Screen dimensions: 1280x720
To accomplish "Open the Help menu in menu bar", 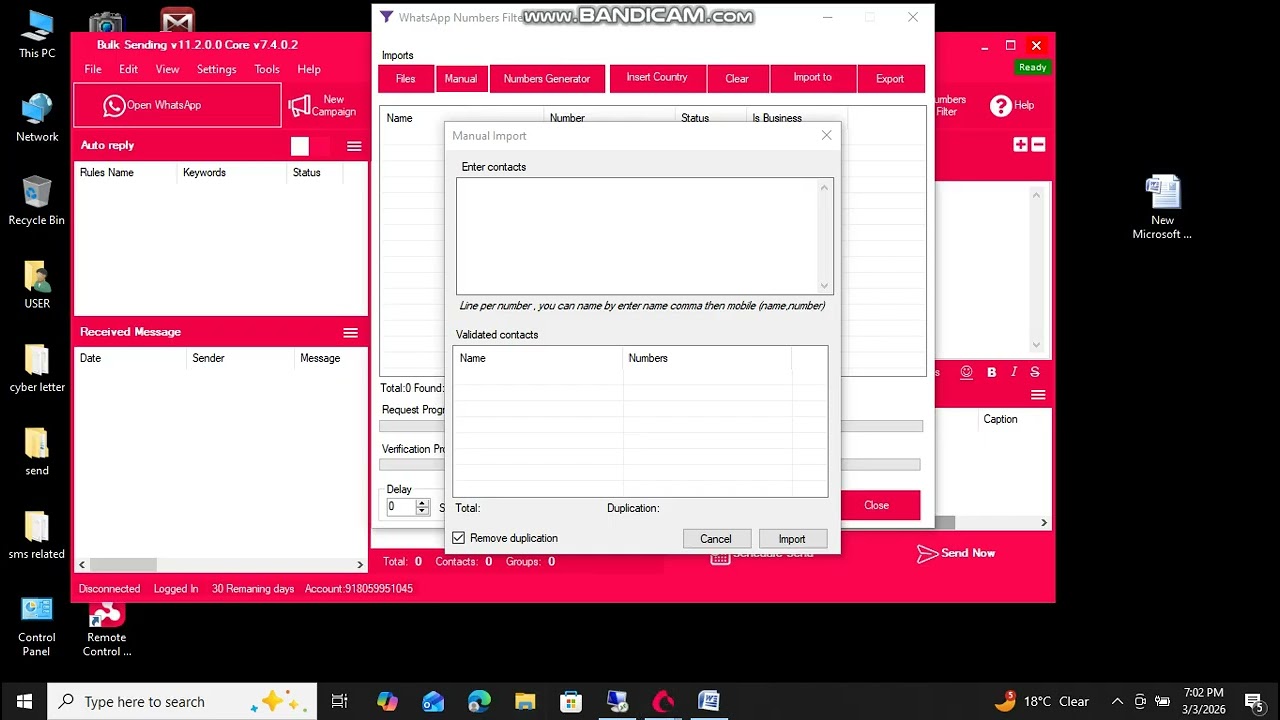I will coord(309,69).
